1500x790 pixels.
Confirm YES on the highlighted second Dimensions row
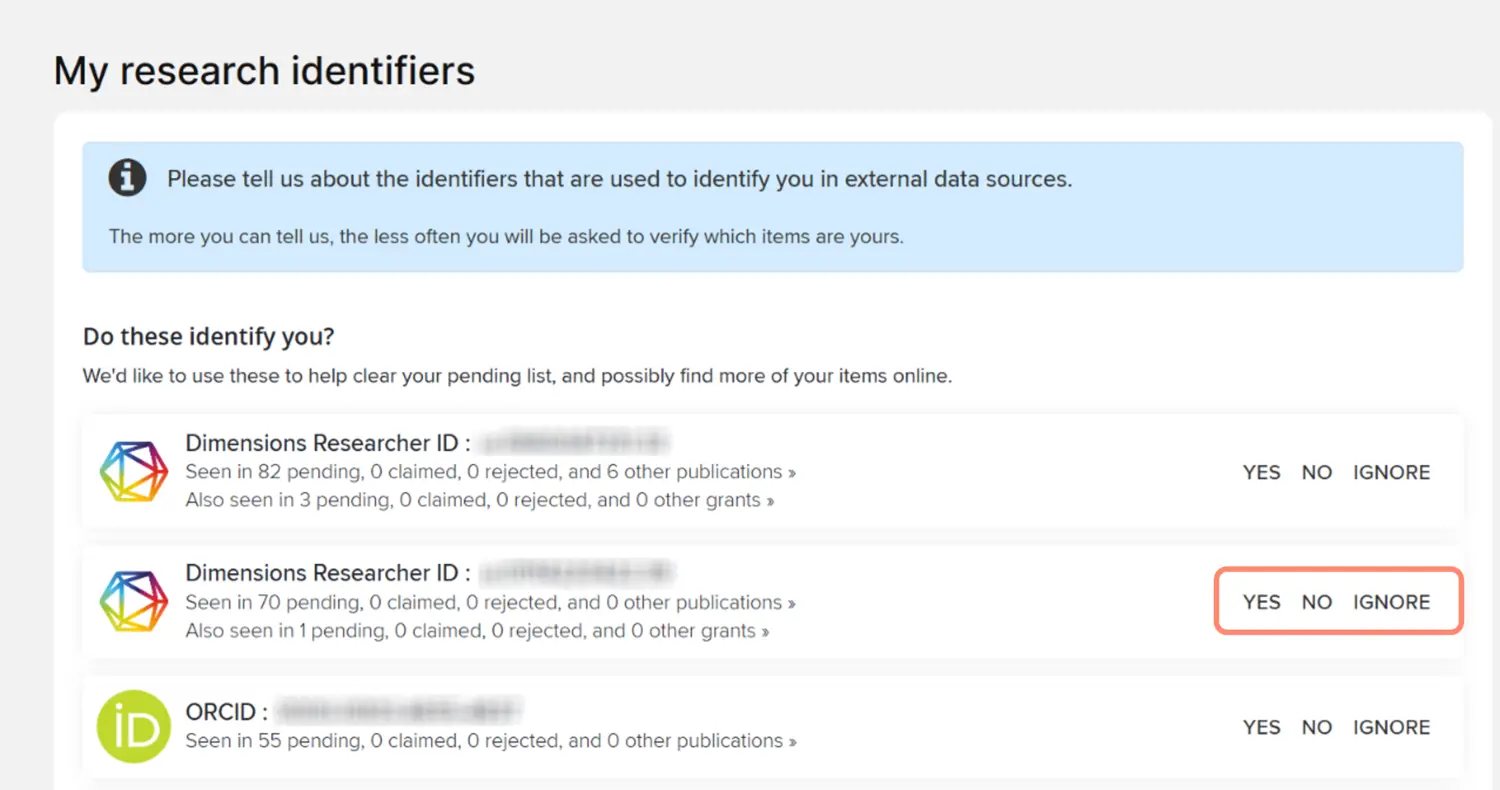[1261, 601]
